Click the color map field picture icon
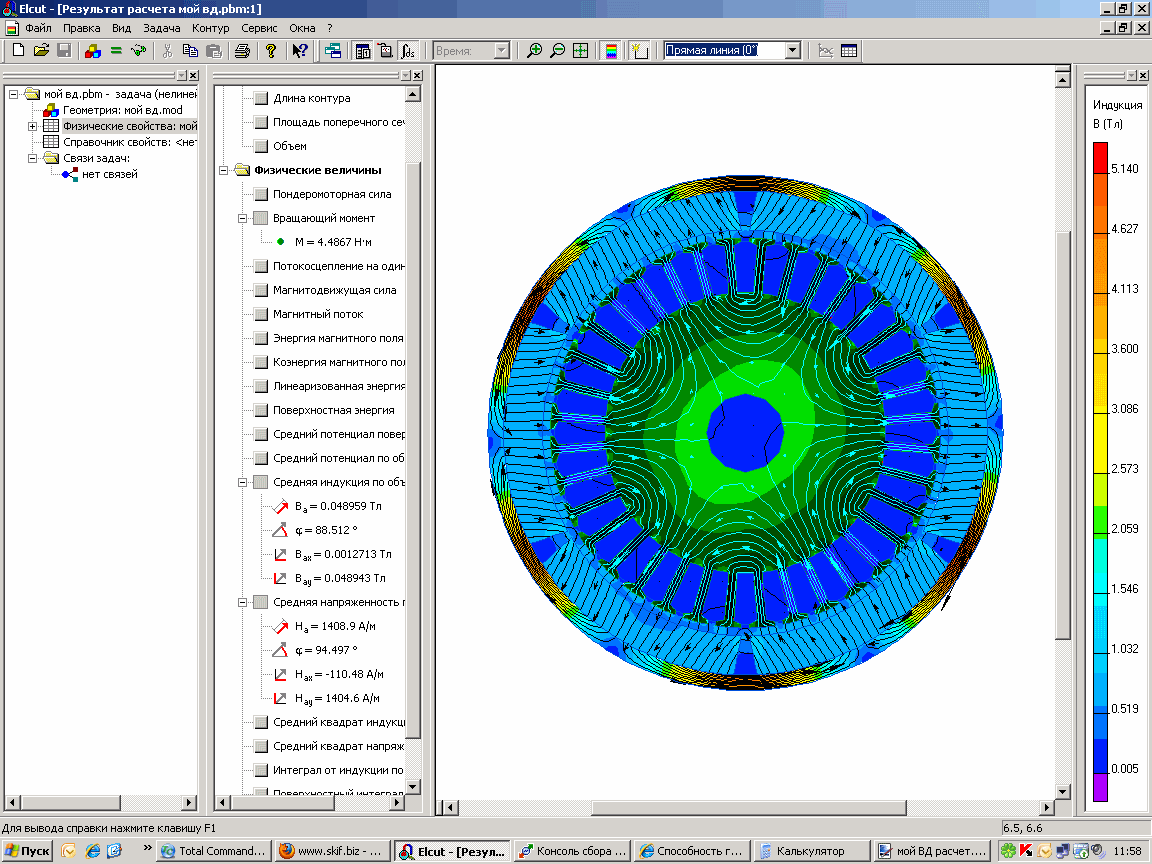This screenshot has height=864, width=1152. tap(610, 51)
